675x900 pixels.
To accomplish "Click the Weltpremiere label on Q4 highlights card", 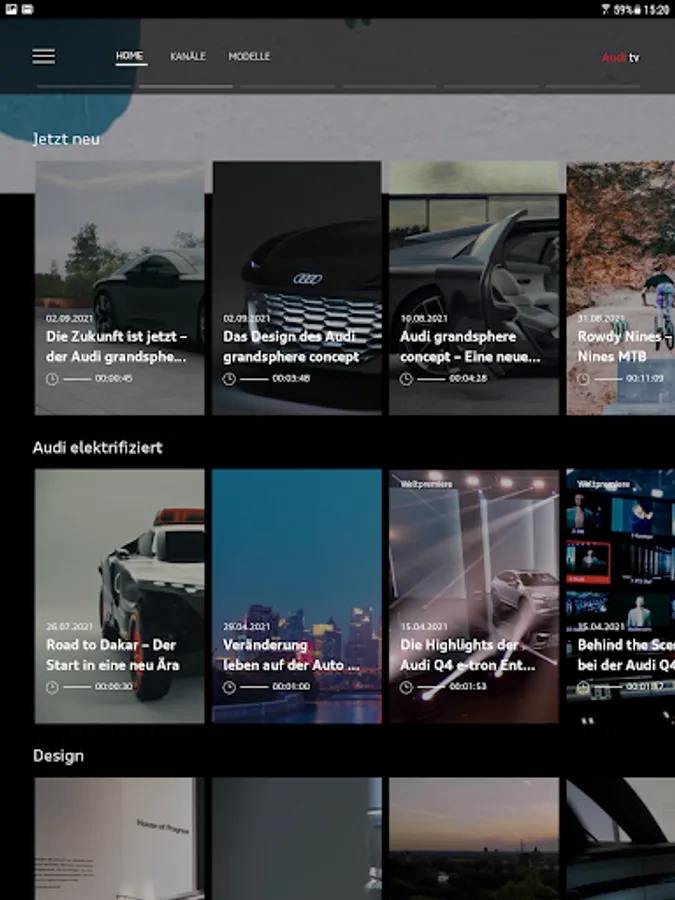I will pyautogui.click(x=426, y=484).
